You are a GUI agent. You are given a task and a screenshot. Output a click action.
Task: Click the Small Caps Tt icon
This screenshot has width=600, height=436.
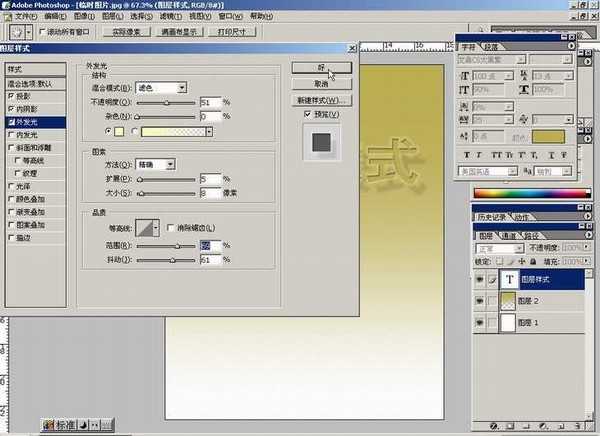point(509,155)
